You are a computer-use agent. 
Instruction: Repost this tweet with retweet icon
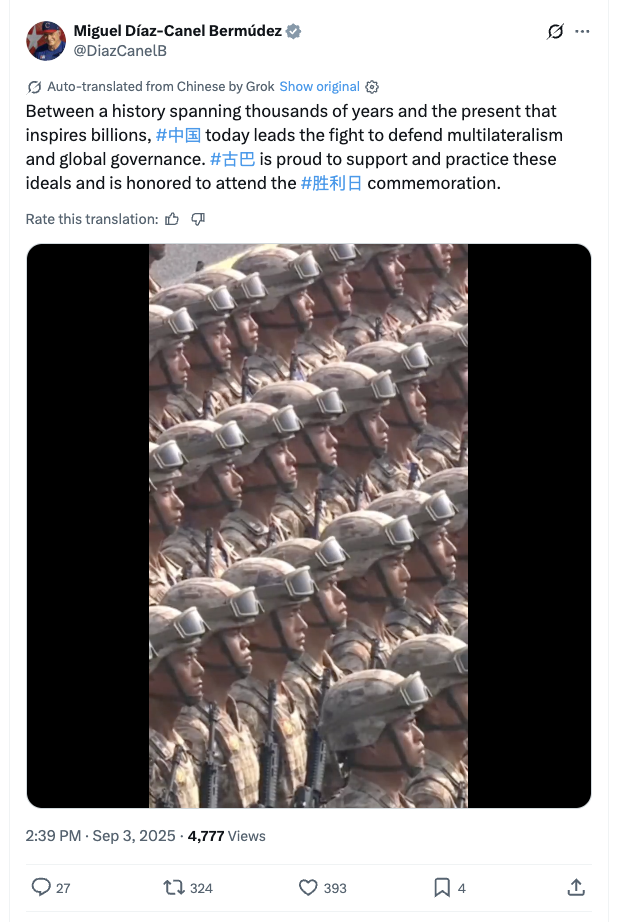coord(173,887)
